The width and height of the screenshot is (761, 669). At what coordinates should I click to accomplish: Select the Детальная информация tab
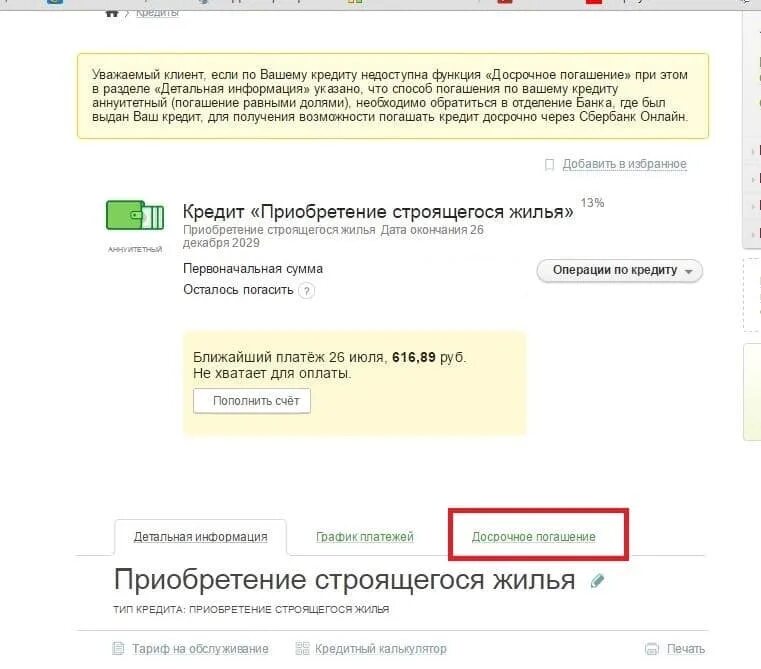200,536
